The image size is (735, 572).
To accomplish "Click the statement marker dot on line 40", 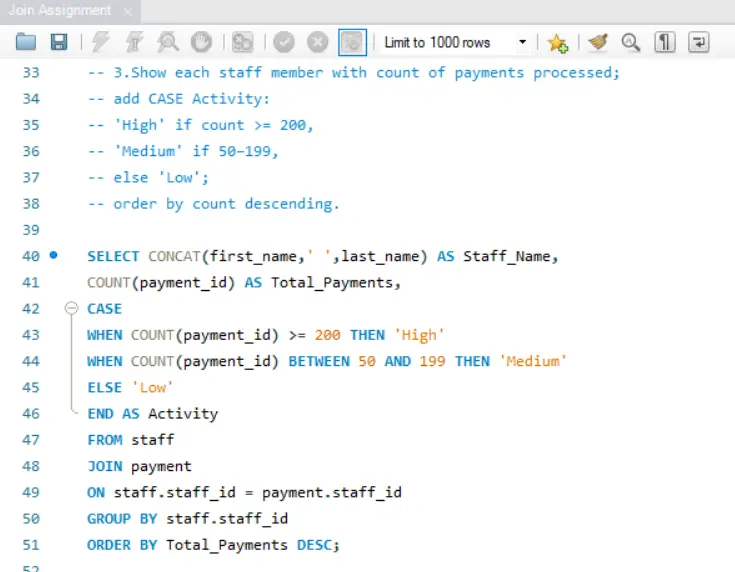I will [53, 255].
